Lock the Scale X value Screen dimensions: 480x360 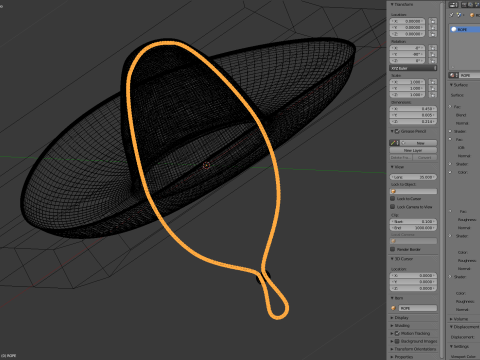coord(433,82)
